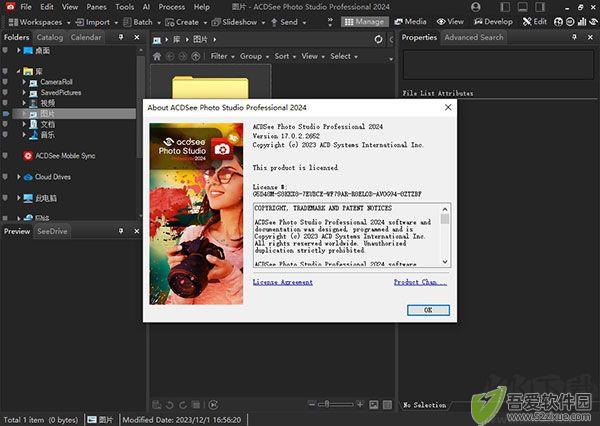
Task: Click the user account icon
Action: pyautogui.click(x=476, y=7)
